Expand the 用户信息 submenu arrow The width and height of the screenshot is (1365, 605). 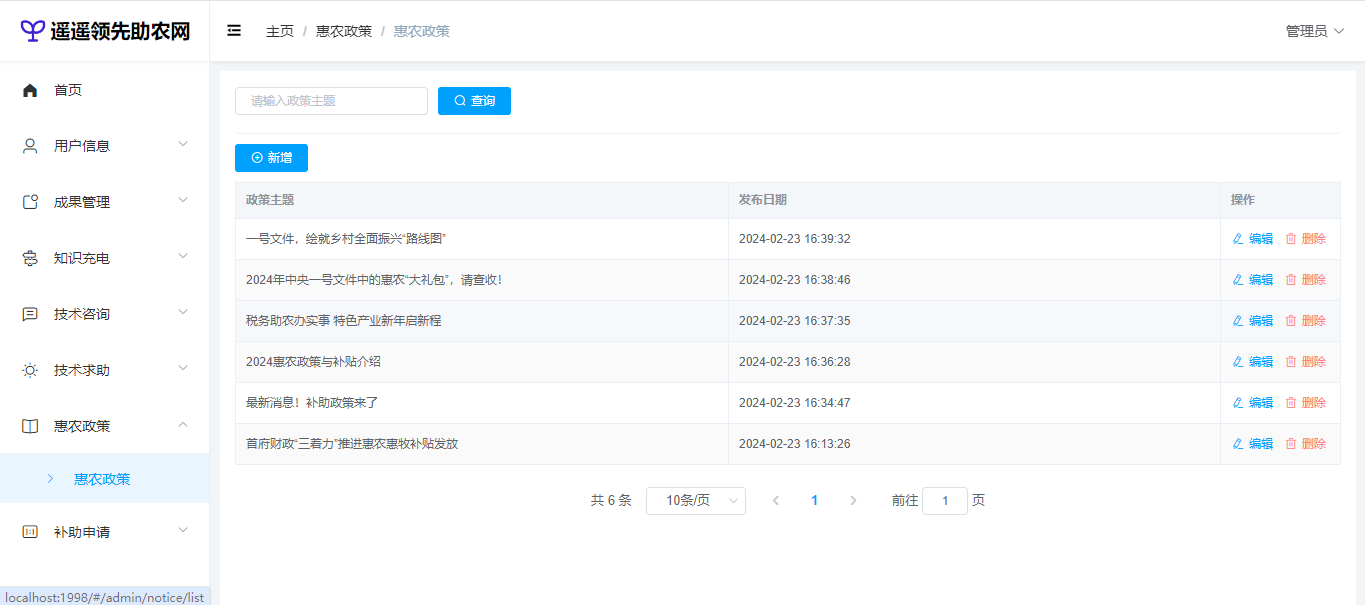click(x=183, y=145)
